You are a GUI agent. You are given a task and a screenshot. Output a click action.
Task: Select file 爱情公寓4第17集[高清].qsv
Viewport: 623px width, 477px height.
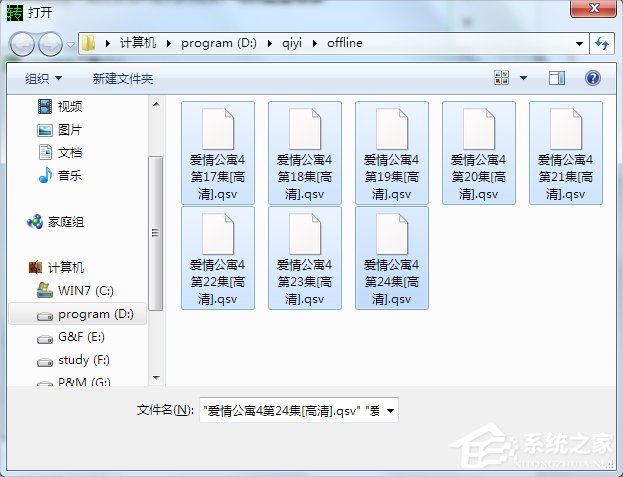(x=217, y=151)
